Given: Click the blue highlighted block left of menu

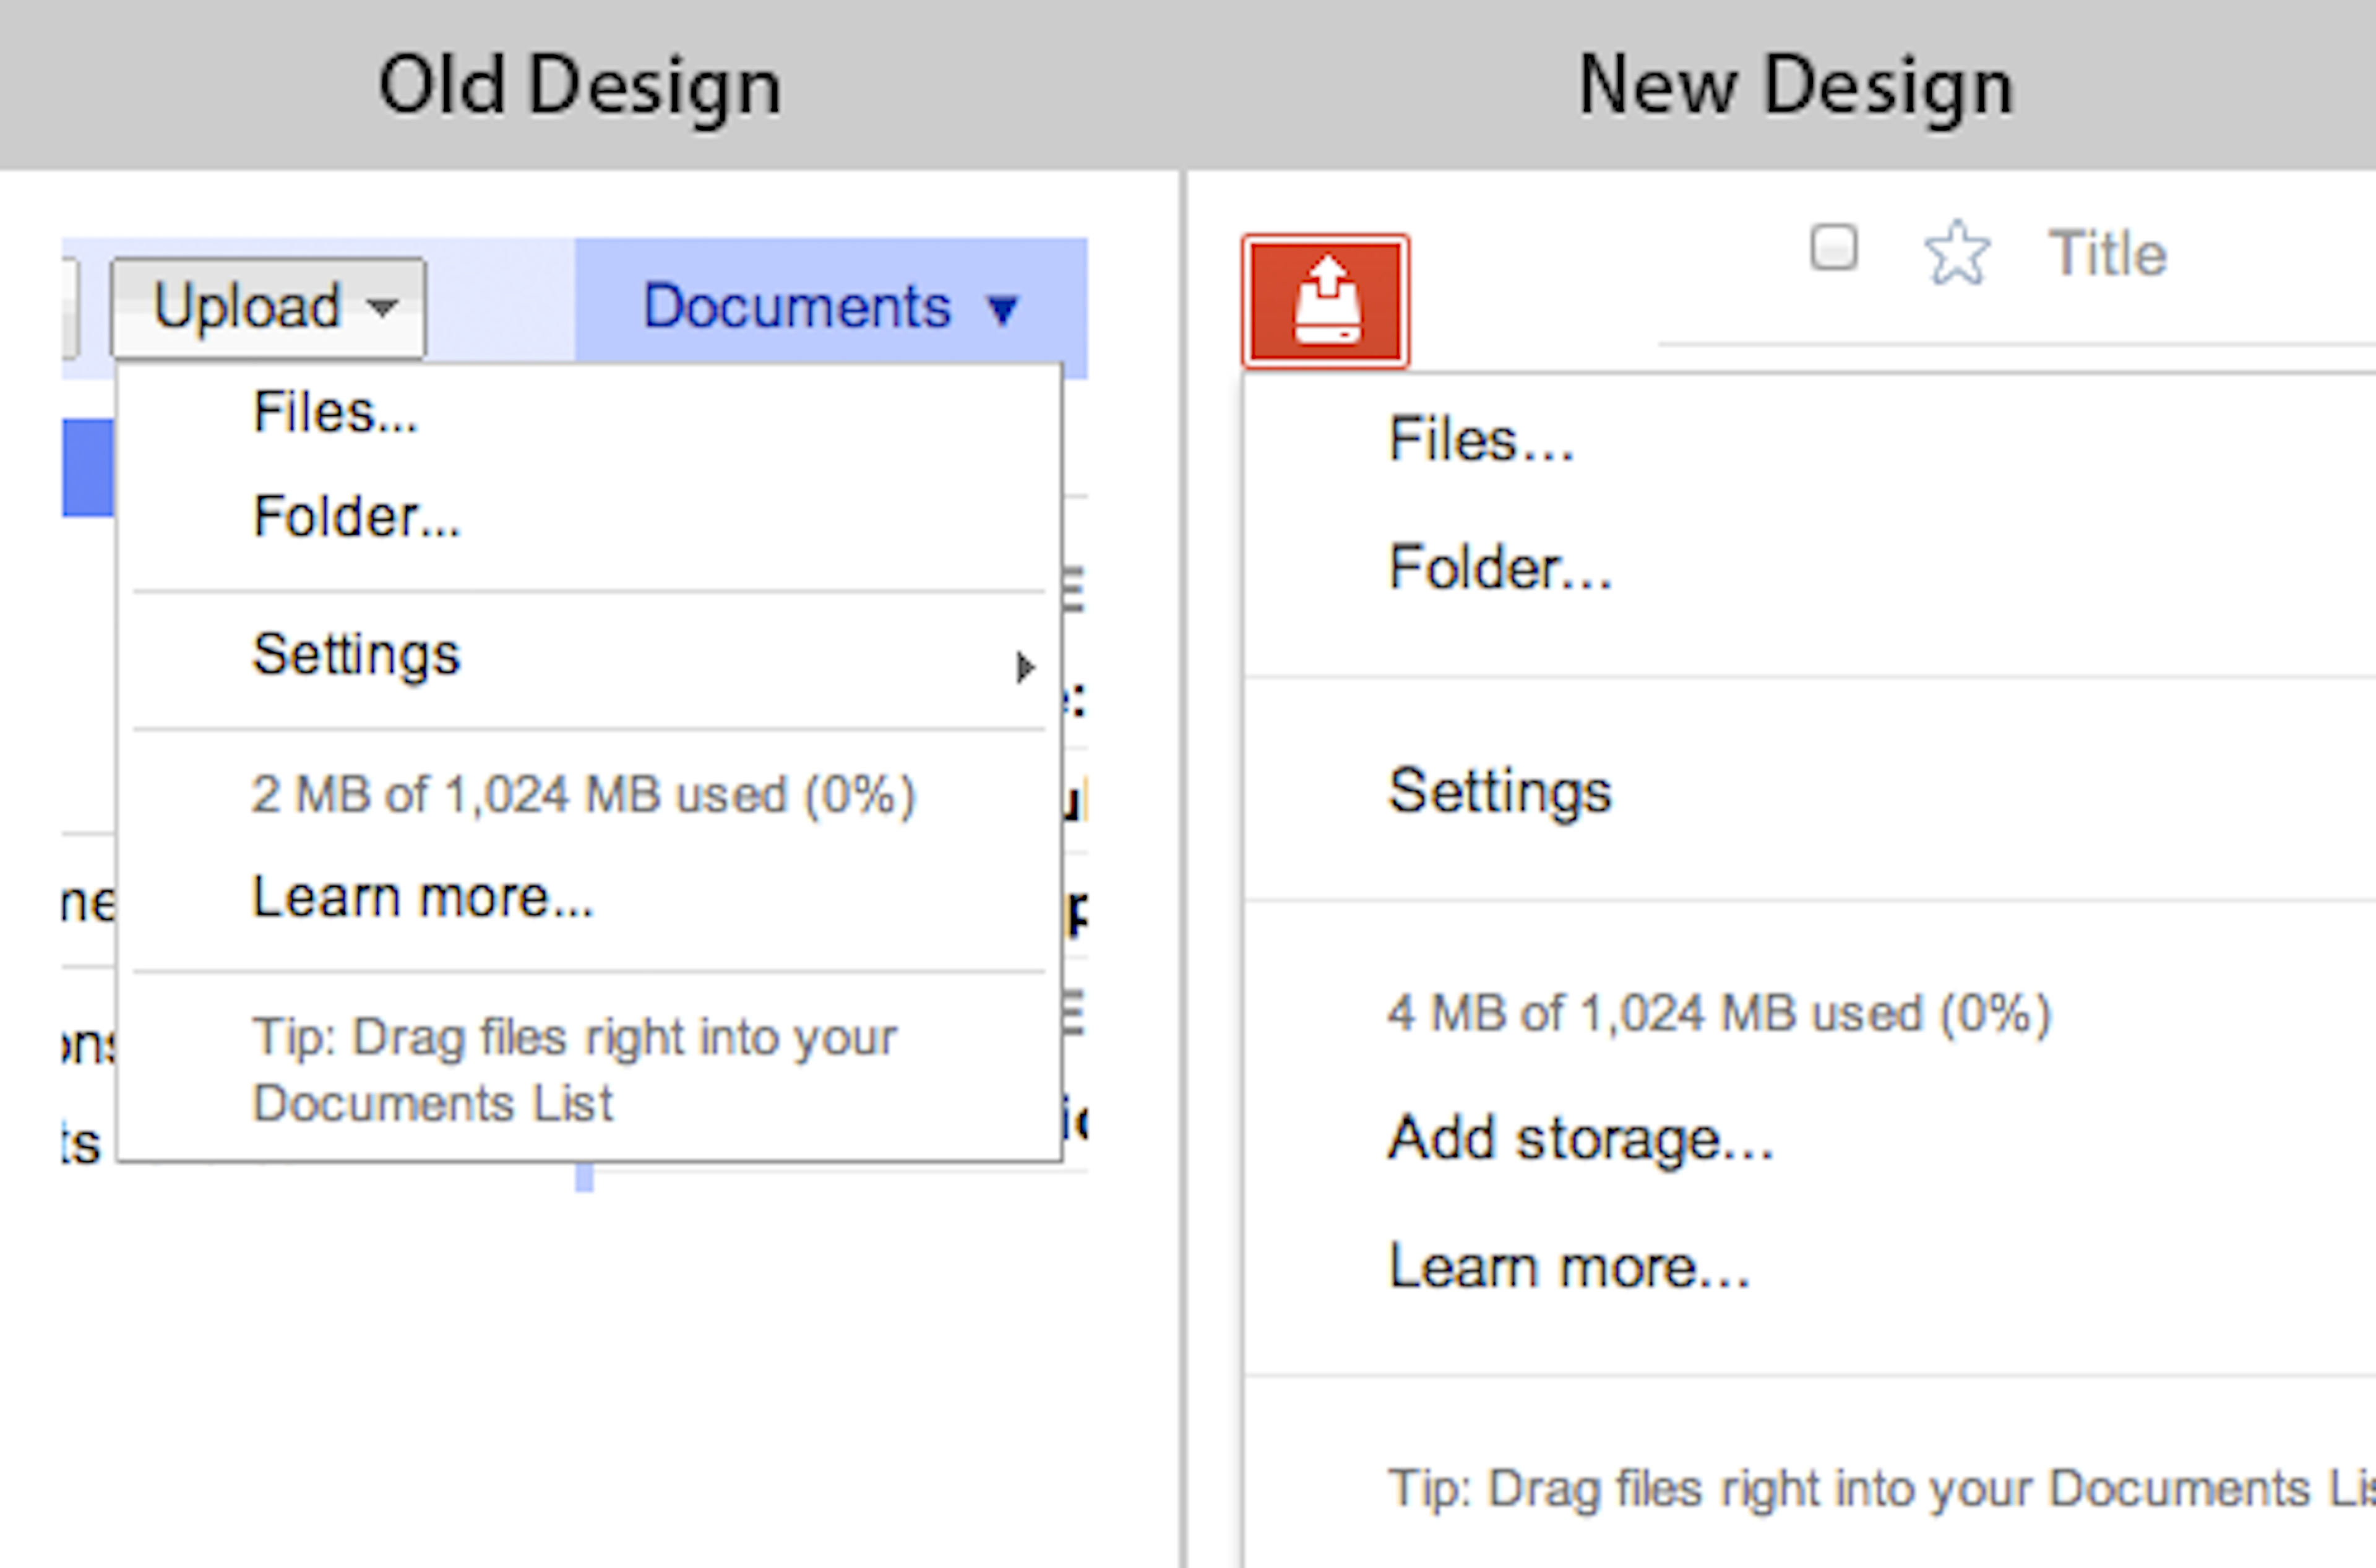Looking at the screenshot, I should 88,468.
